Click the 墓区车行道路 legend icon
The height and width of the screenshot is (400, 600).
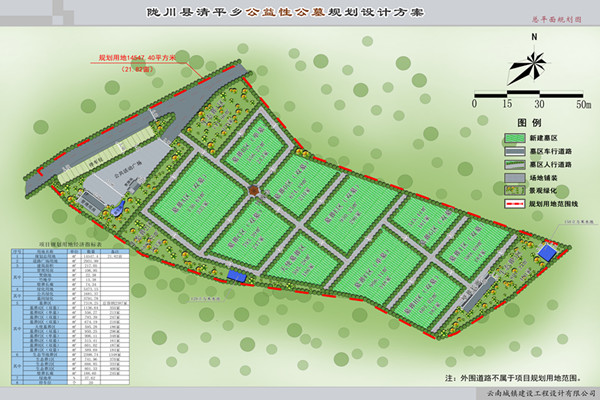515,152
